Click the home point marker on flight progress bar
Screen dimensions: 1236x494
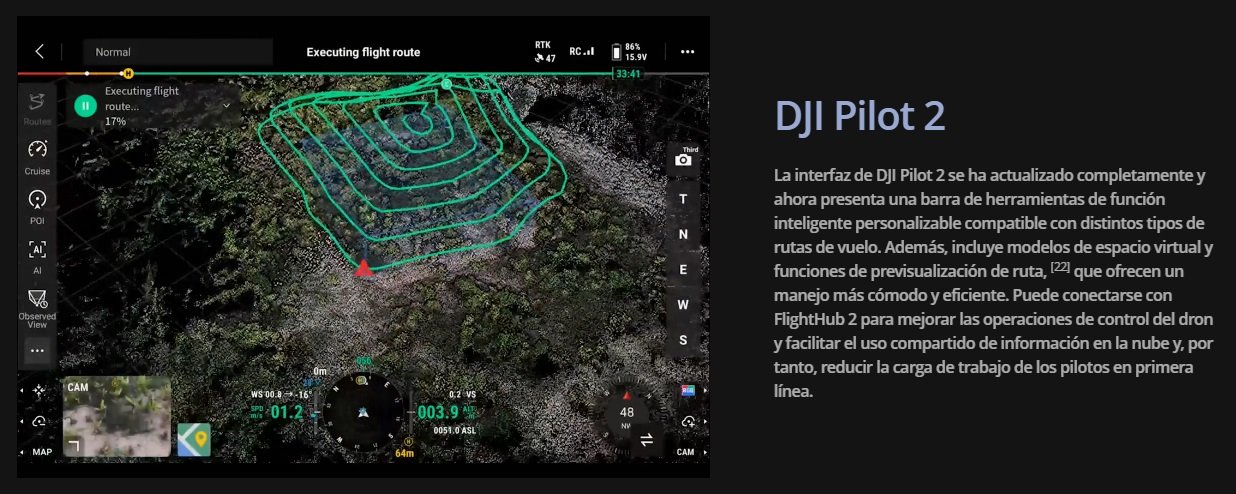tap(127, 74)
